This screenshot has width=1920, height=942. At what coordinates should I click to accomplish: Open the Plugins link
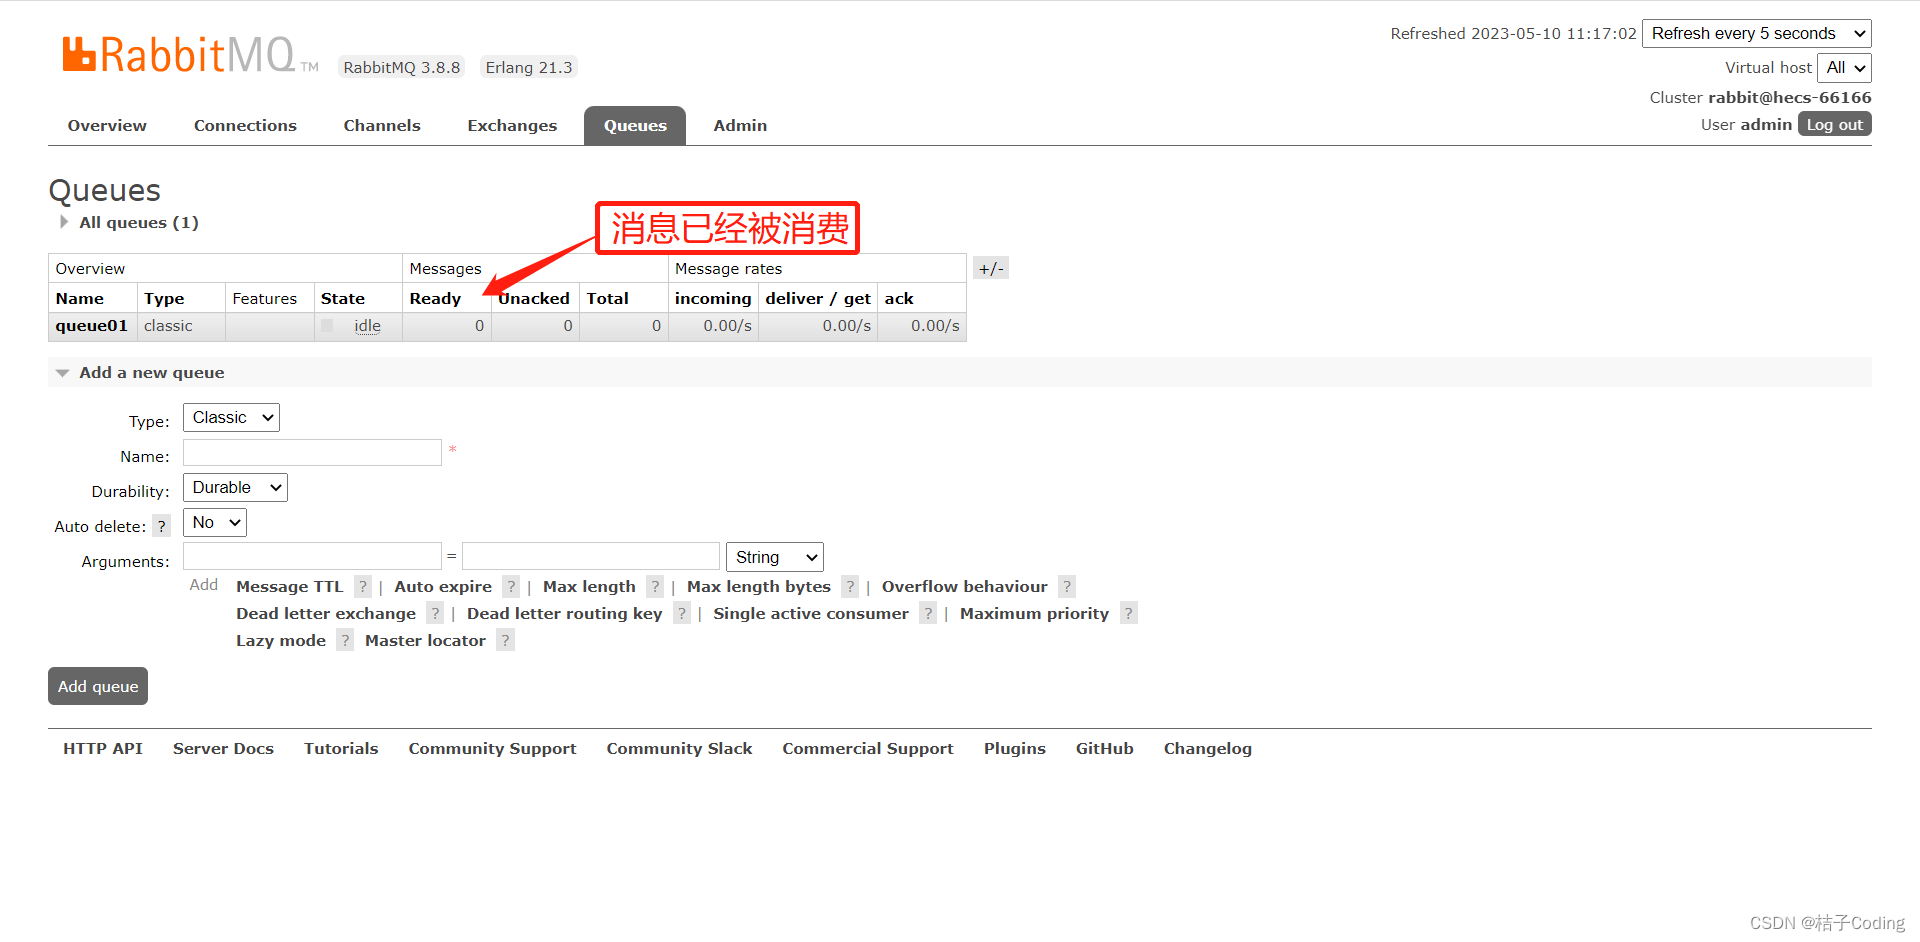tap(1015, 749)
